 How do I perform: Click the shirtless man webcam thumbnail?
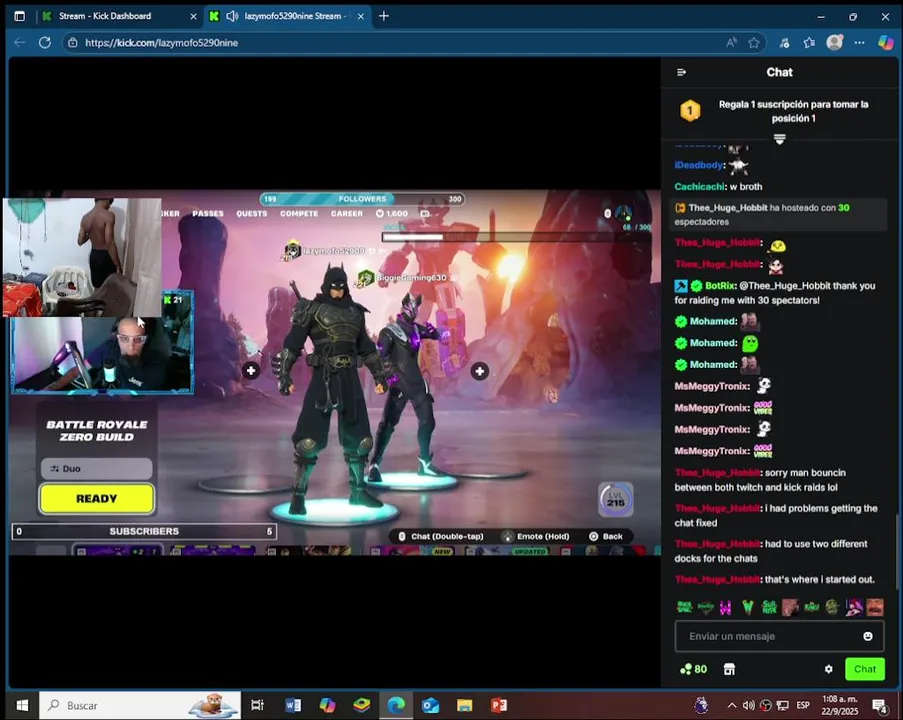click(x=82, y=257)
